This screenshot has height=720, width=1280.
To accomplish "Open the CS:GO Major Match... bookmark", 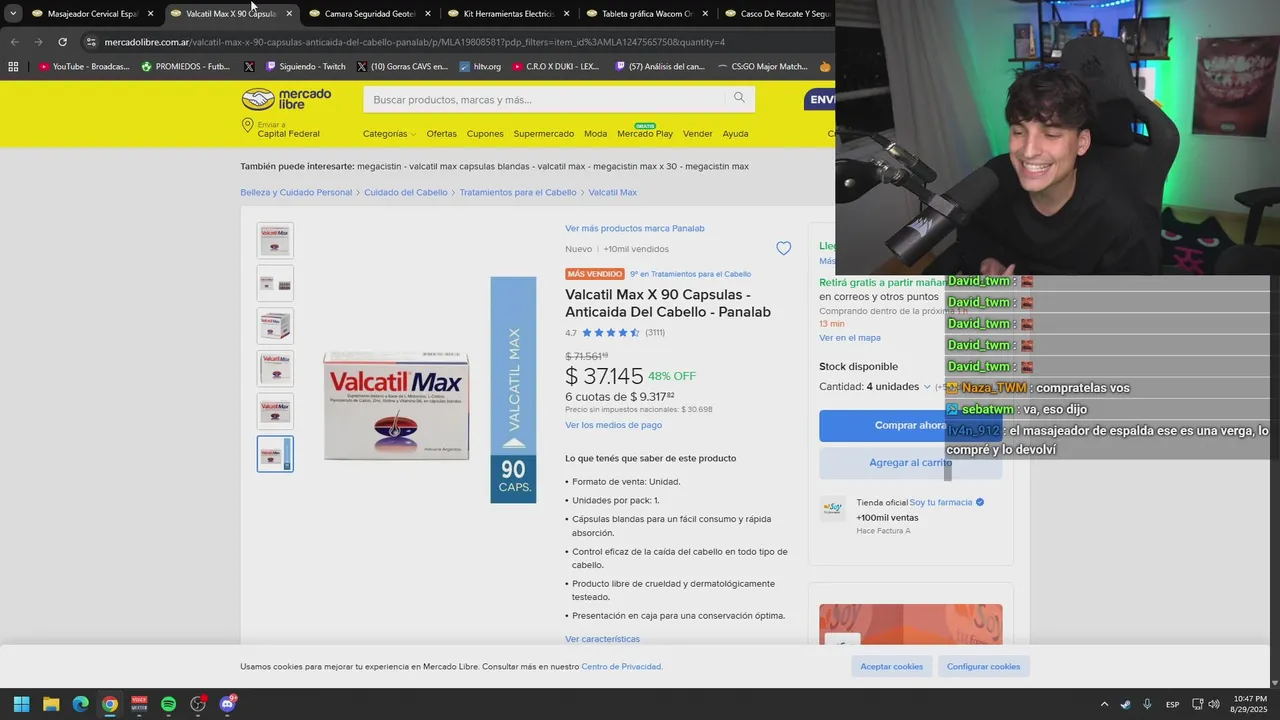I will (762, 67).
